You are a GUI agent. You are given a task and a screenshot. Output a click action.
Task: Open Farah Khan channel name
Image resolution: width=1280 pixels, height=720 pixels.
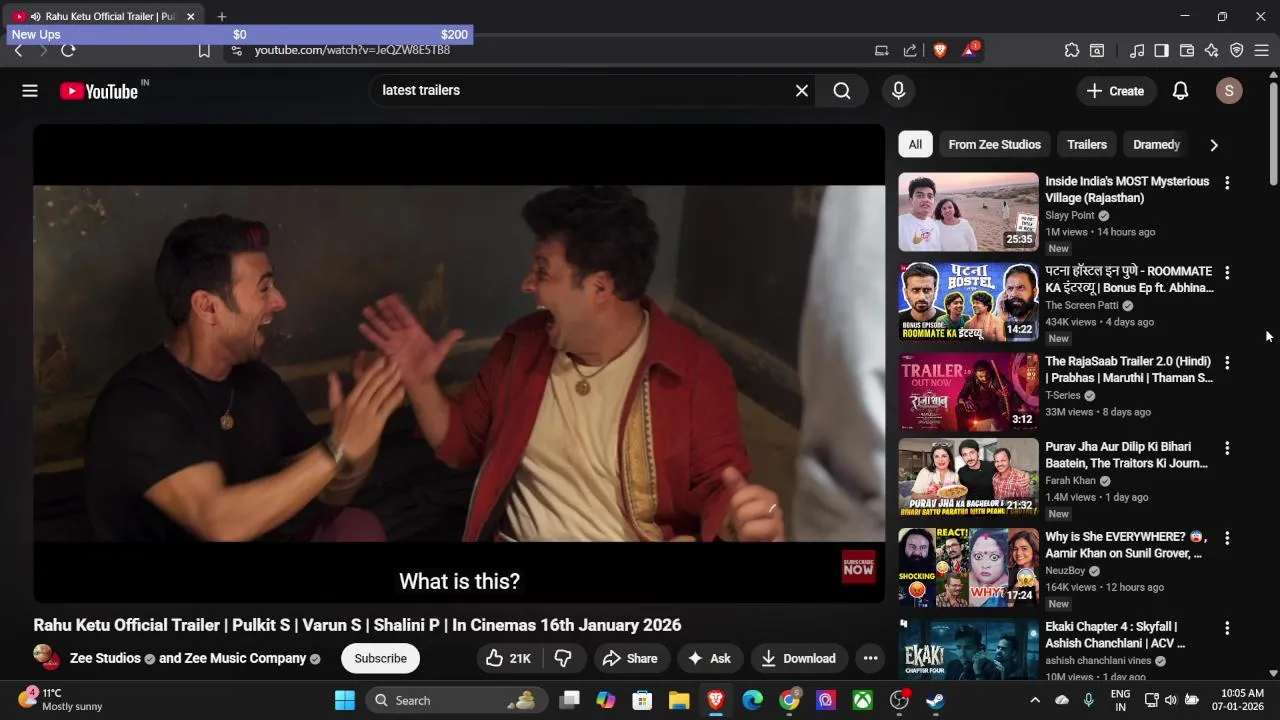pos(1070,480)
